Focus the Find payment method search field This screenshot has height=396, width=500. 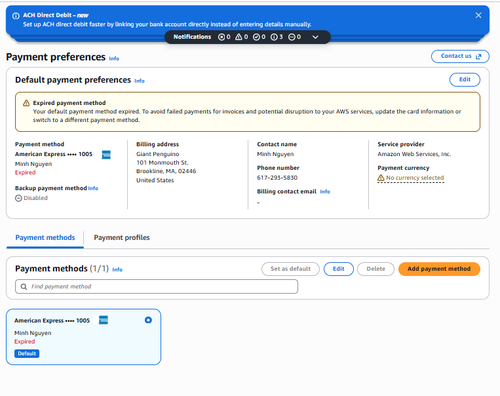coord(156,287)
